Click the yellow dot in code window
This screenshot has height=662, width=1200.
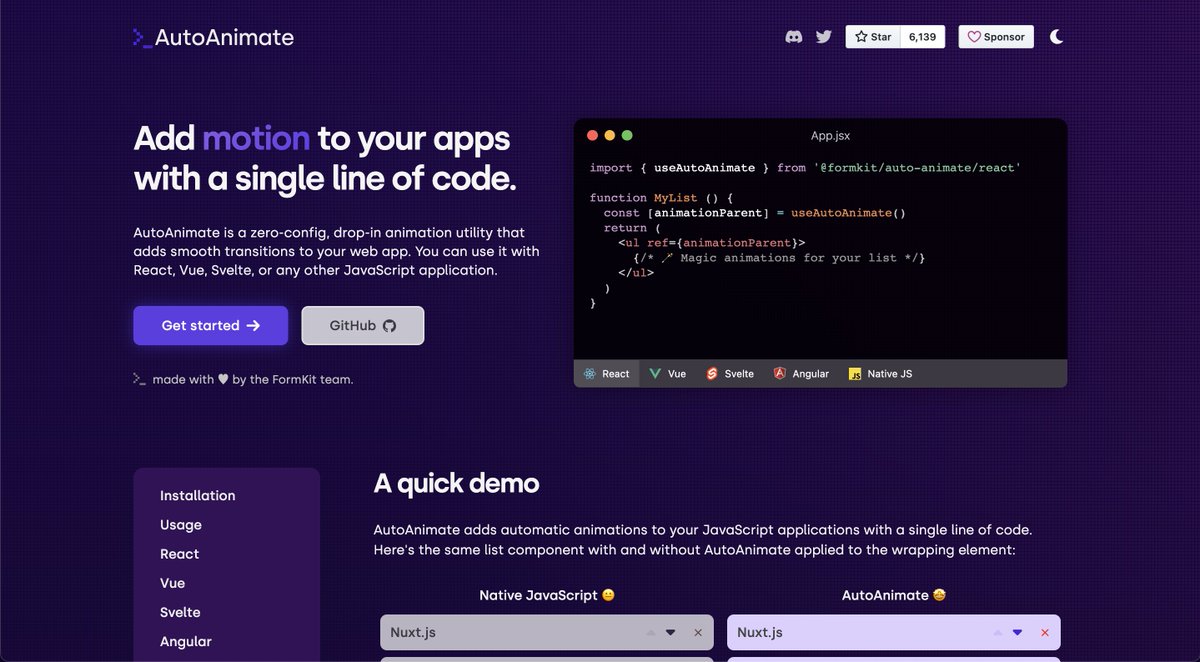609,135
